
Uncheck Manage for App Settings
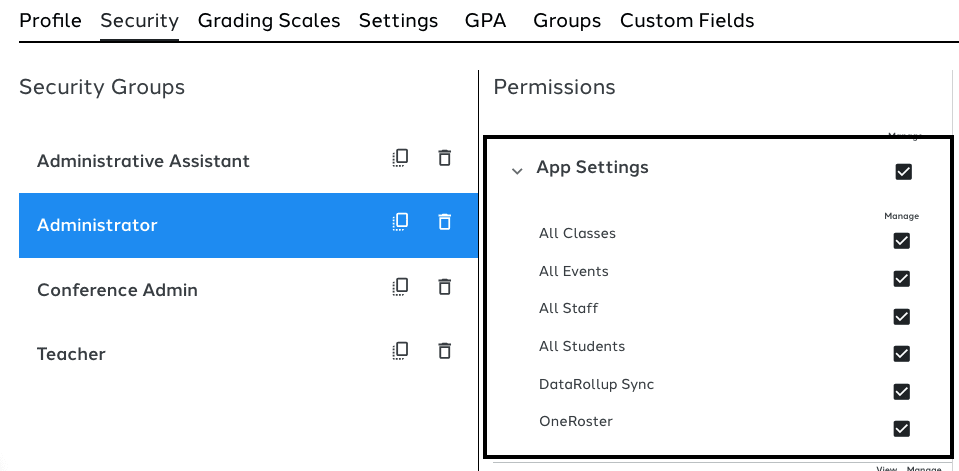click(904, 172)
